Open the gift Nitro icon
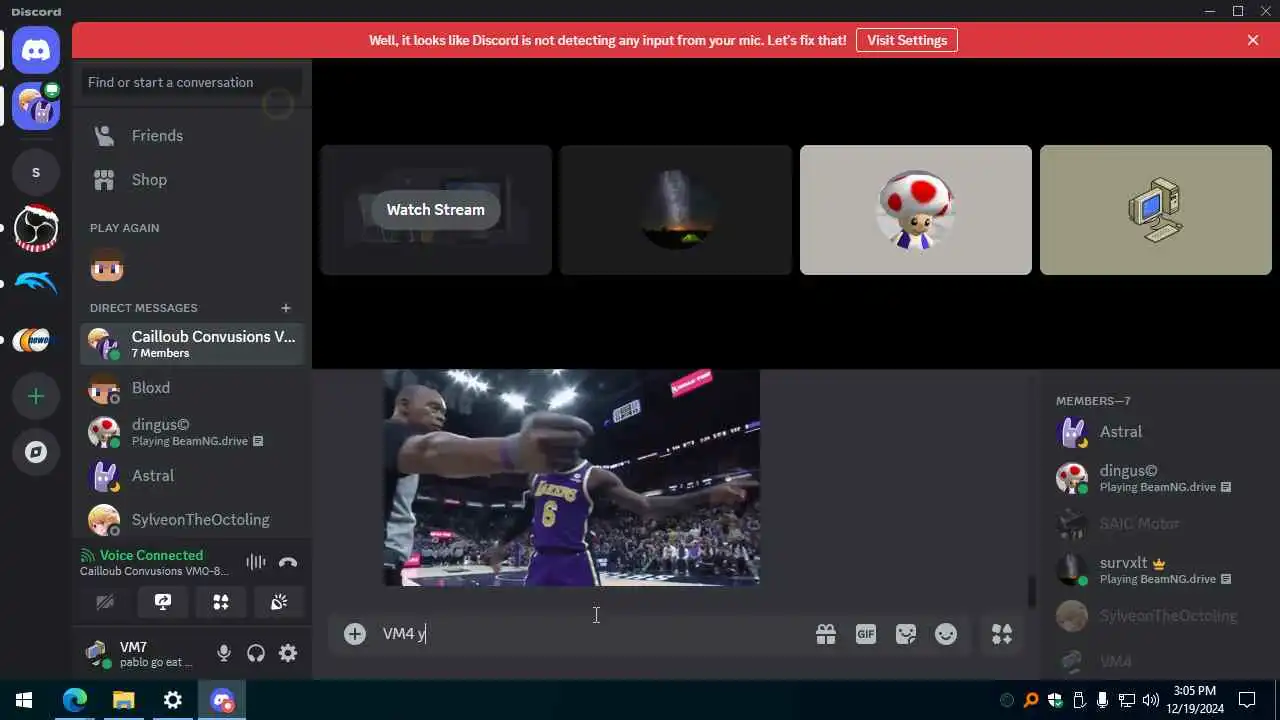Viewport: 1280px width, 720px height. pyautogui.click(x=826, y=634)
